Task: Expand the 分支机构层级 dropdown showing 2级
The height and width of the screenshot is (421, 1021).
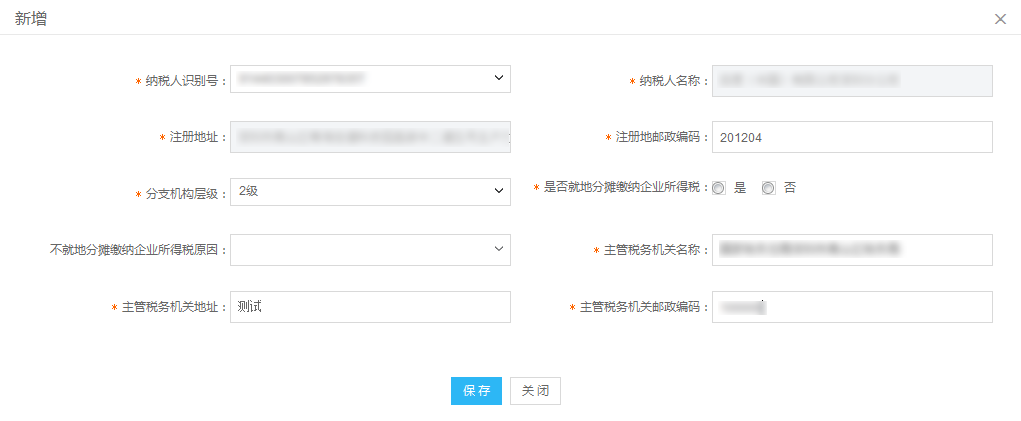Action: coord(371,192)
